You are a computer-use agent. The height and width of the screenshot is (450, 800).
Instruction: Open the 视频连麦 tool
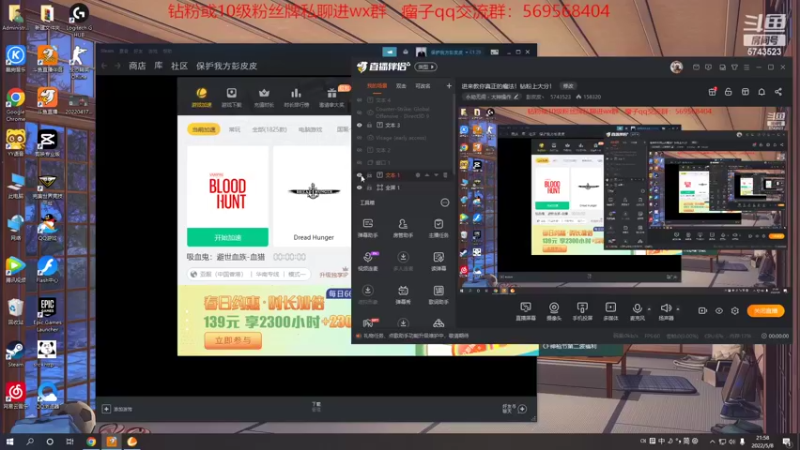(x=367, y=261)
